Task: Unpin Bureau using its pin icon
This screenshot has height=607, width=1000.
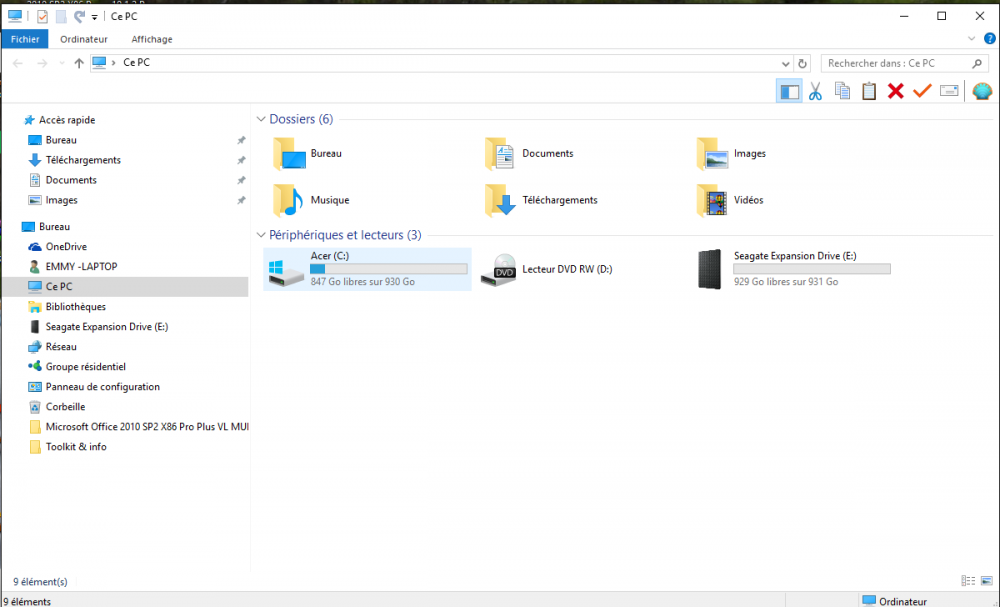Action: pos(241,140)
